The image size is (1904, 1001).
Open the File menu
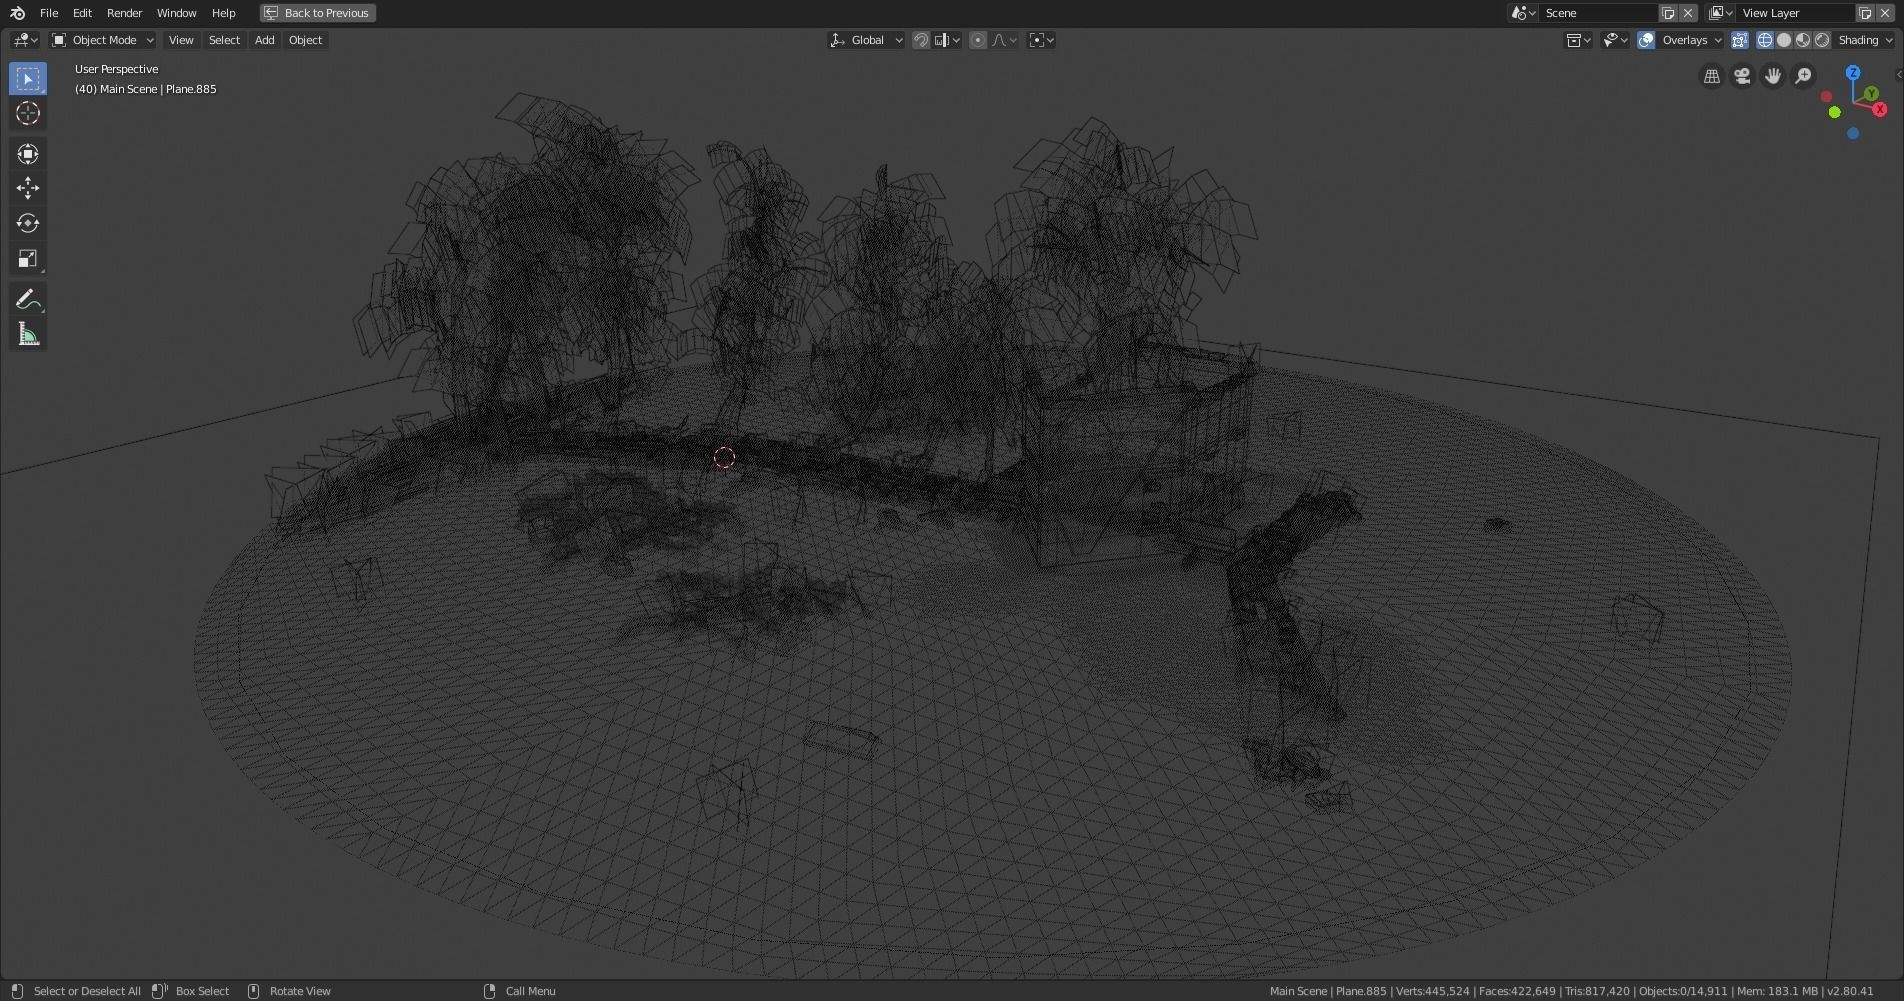pyautogui.click(x=49, y=13)
